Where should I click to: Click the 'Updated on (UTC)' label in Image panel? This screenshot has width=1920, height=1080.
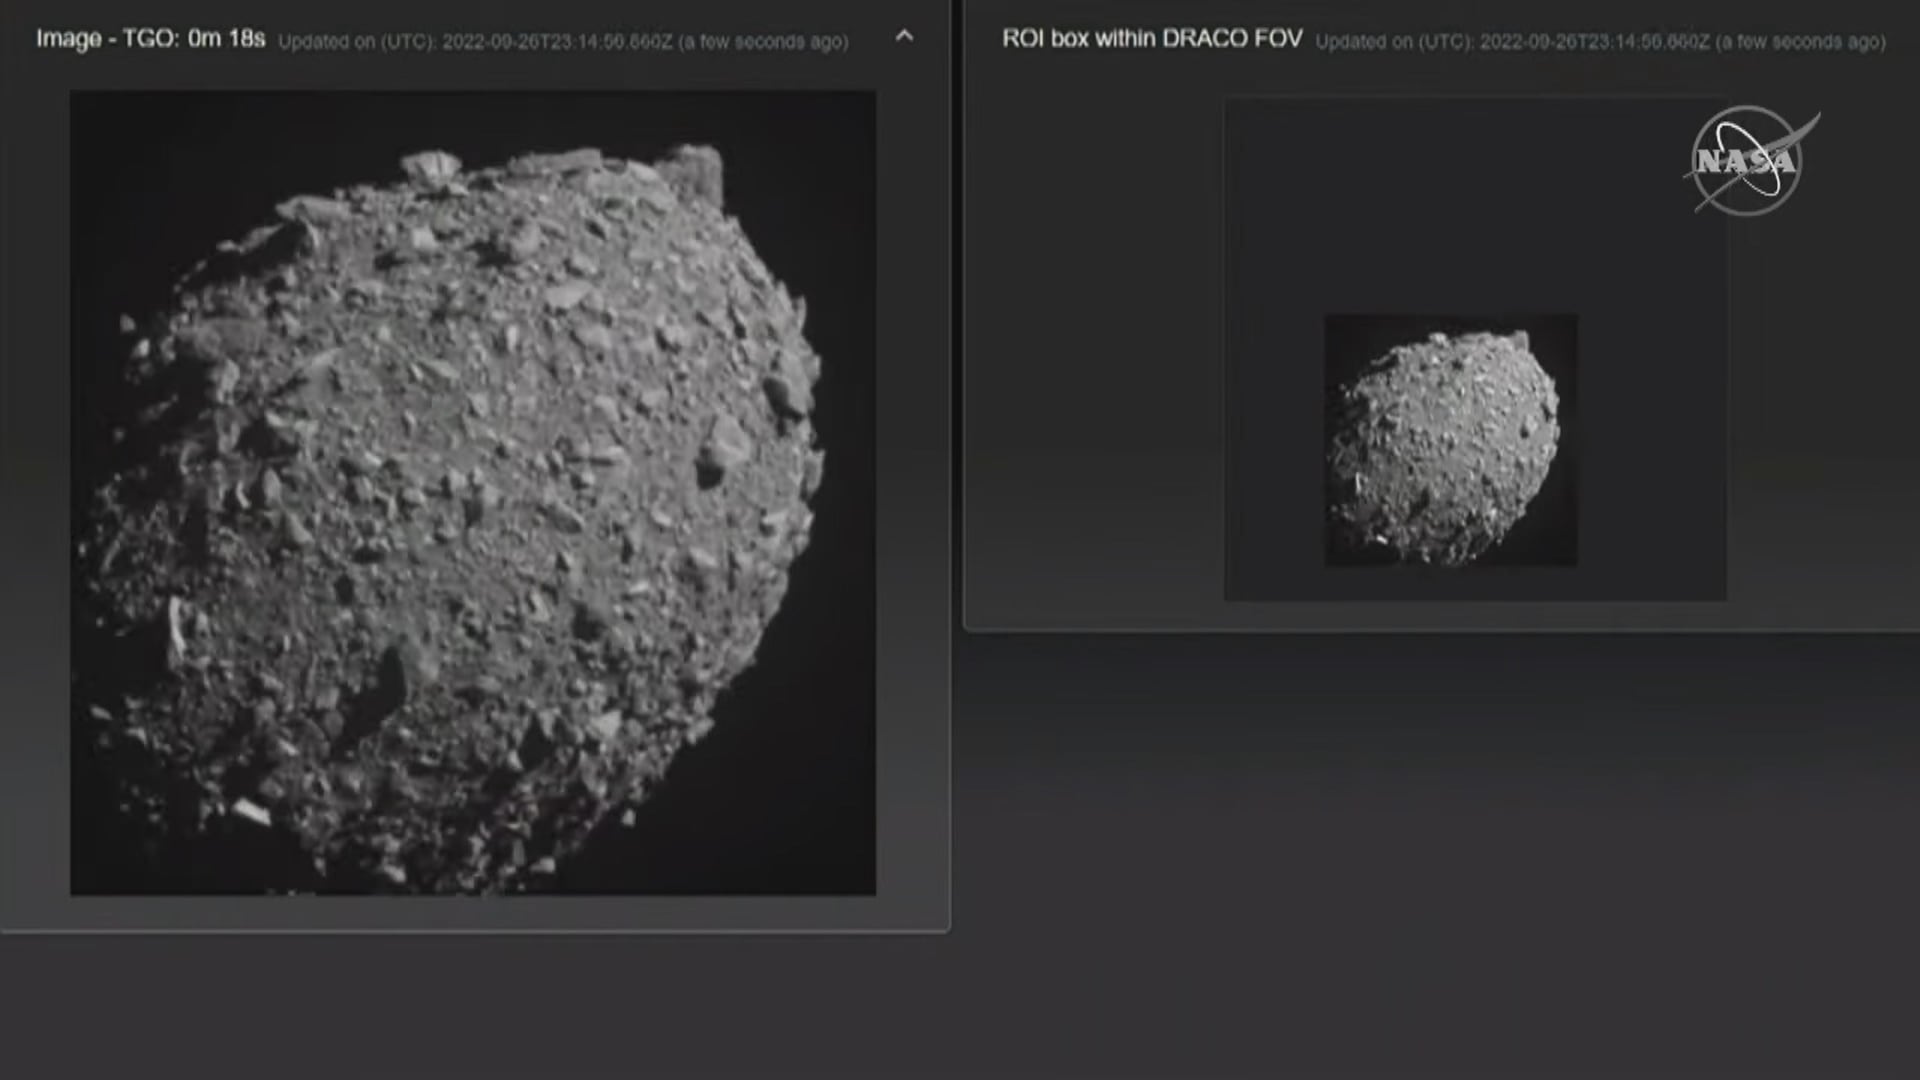point(356,42)
